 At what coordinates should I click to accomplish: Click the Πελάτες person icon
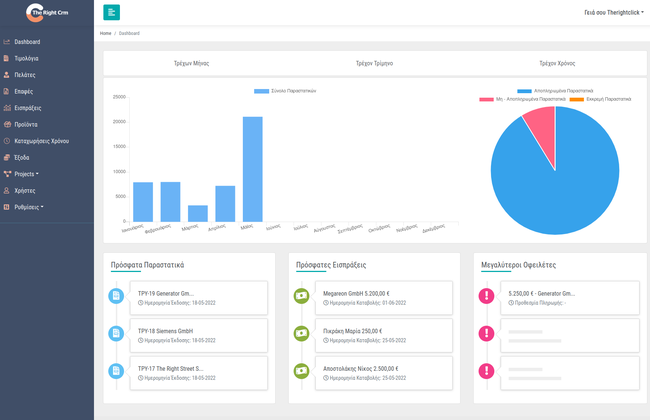6,75
